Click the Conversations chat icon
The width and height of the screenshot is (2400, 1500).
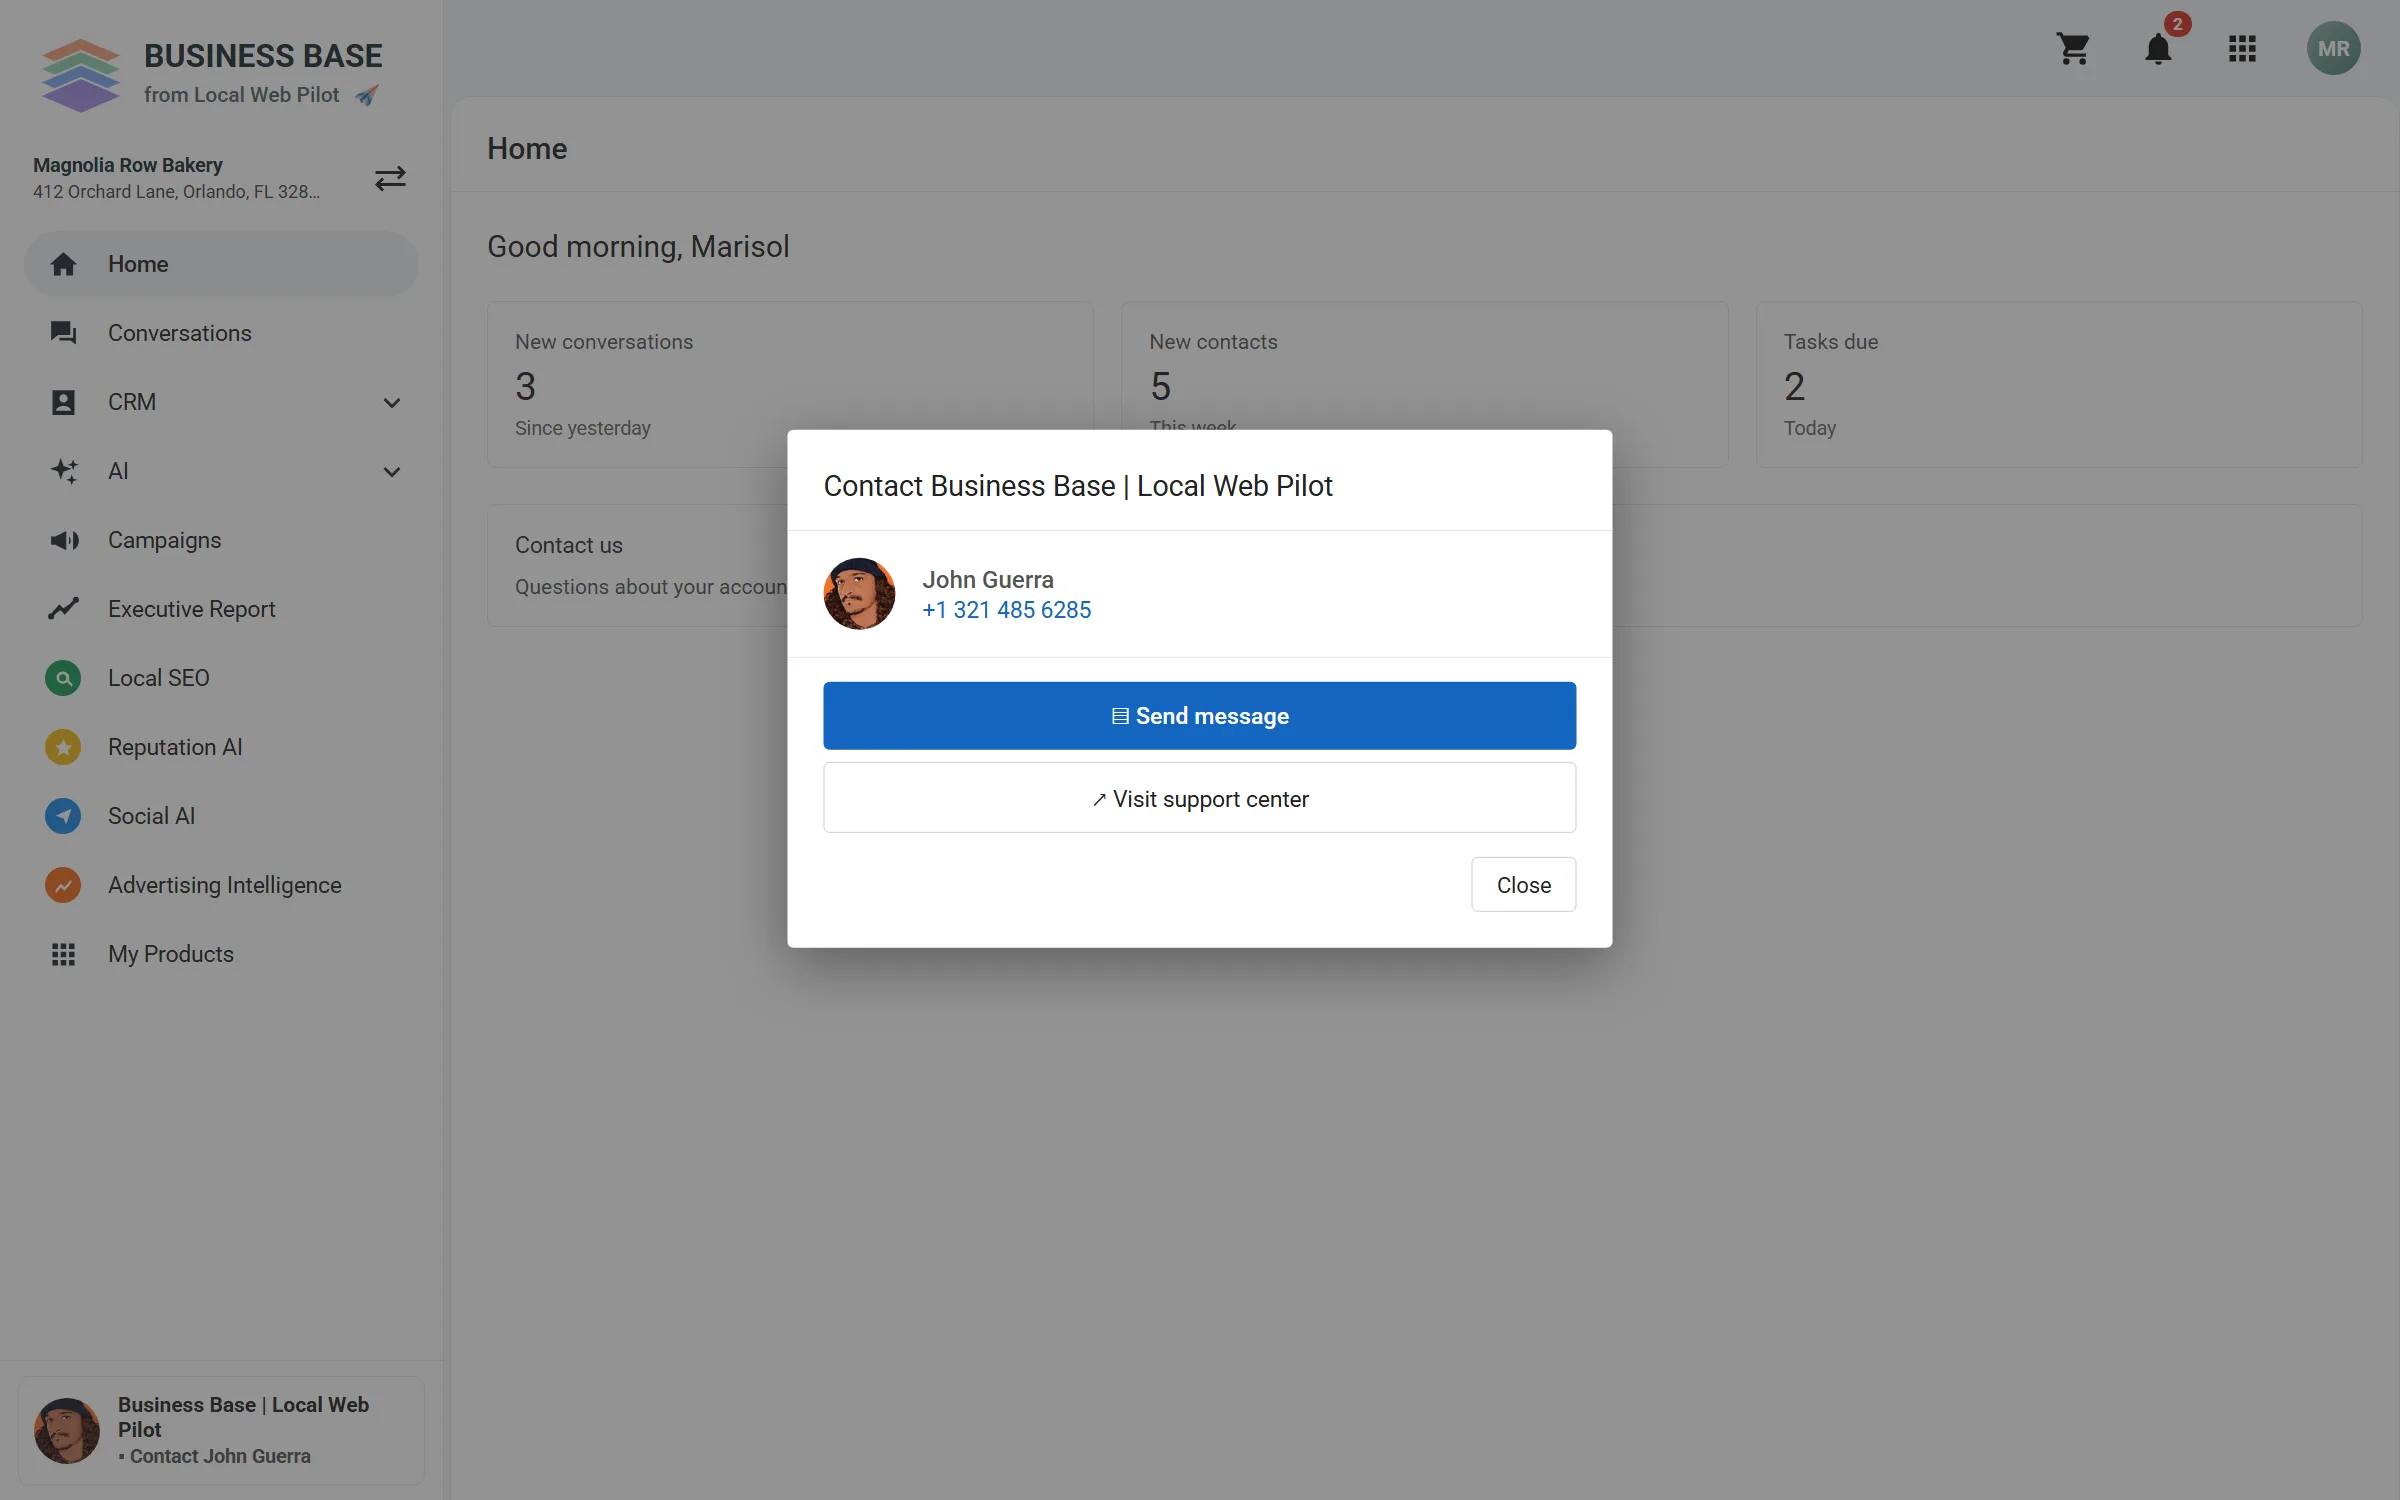63,333
